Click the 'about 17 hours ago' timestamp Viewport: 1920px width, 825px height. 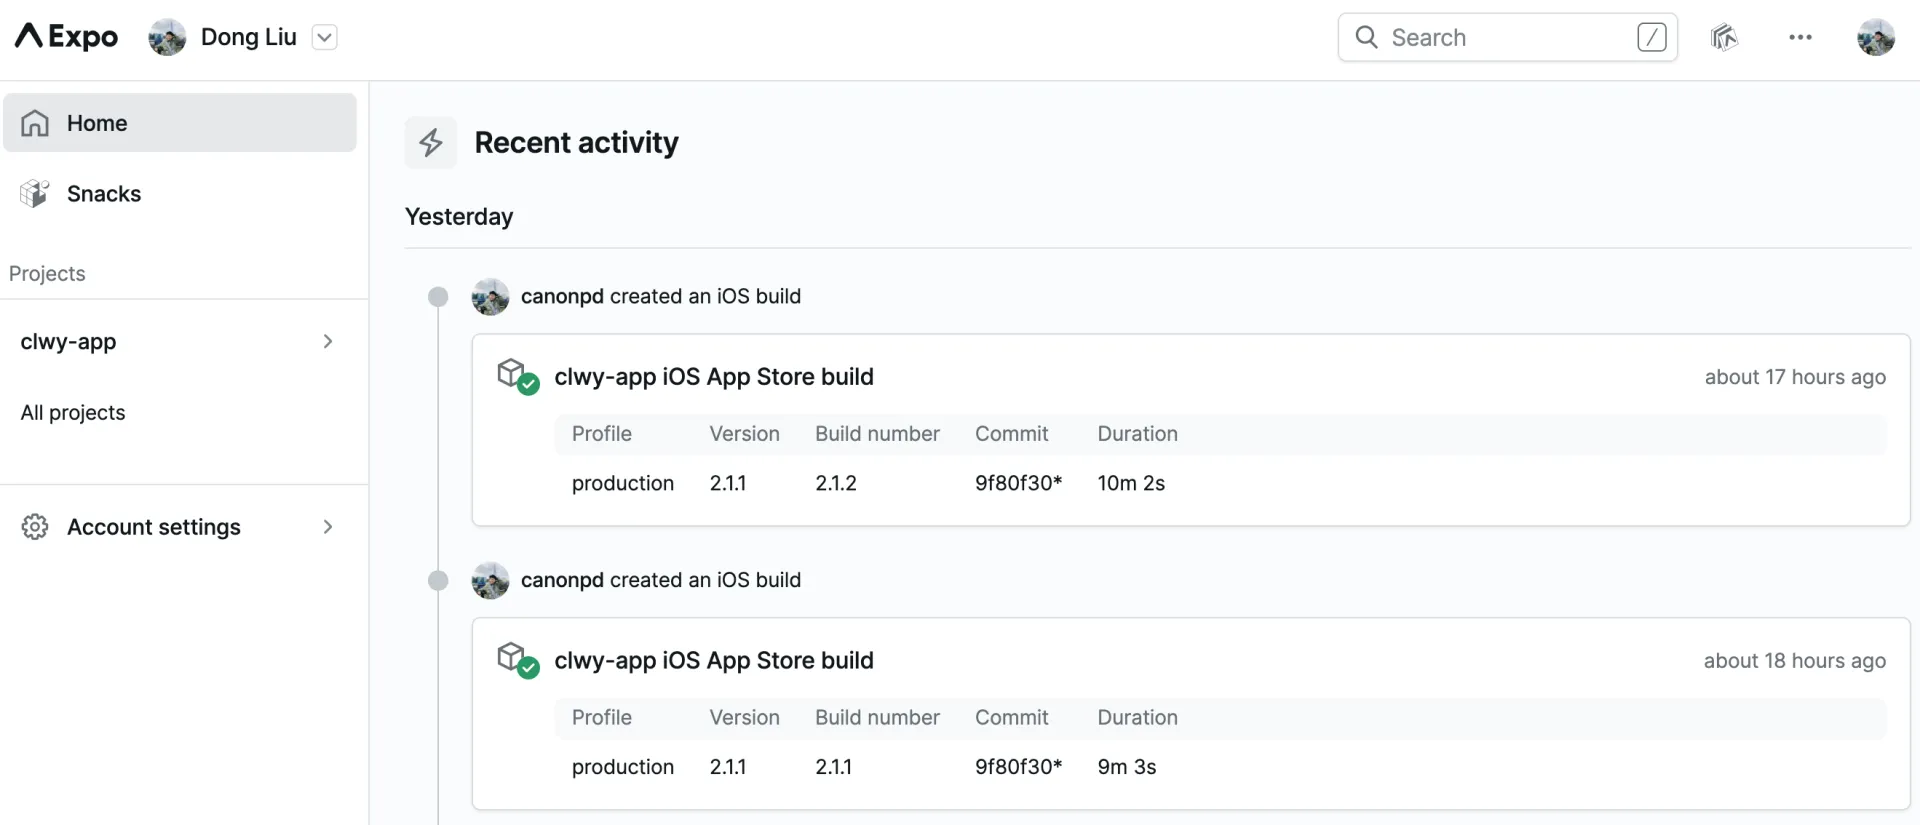click(x=1795, y=377)
